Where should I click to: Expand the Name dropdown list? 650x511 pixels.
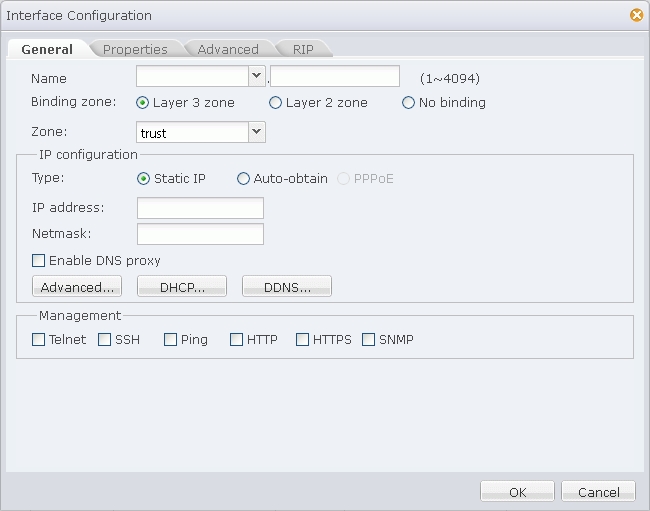point(257,76)
